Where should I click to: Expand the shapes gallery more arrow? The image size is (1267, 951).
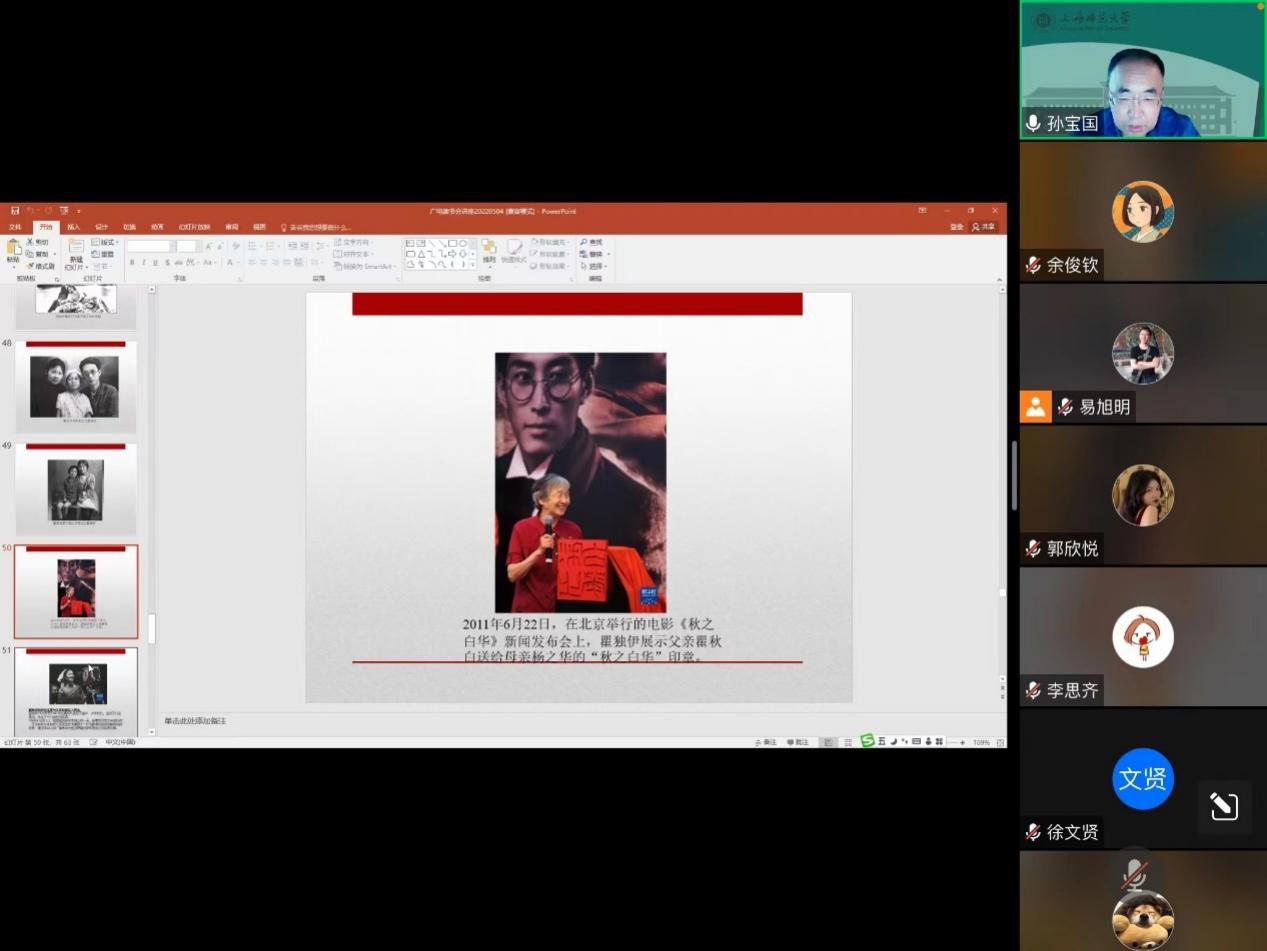472,265
